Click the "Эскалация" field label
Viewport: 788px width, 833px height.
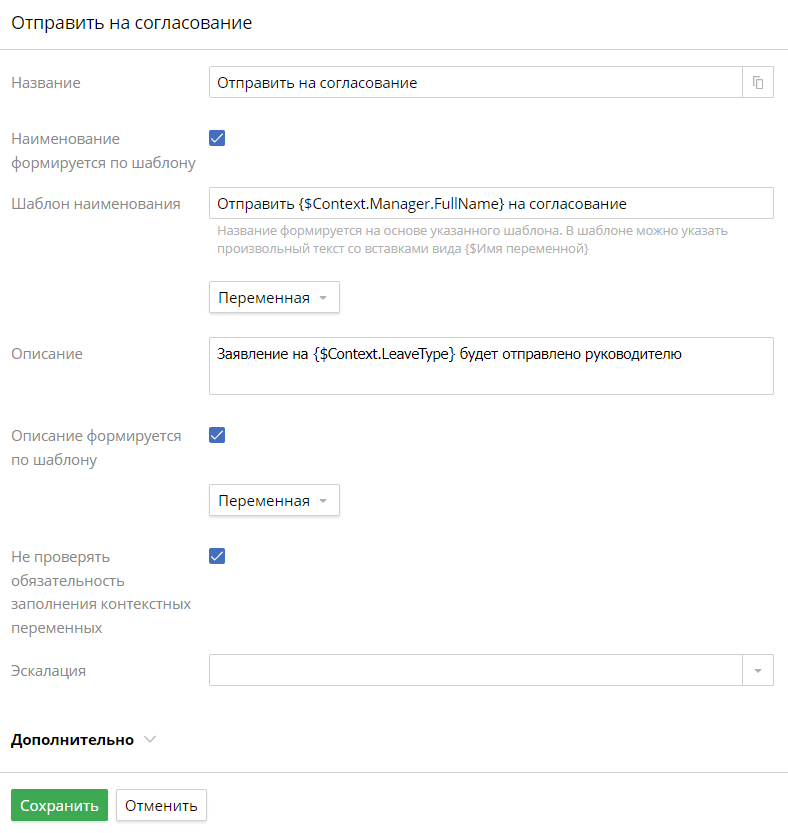(48, 671)
